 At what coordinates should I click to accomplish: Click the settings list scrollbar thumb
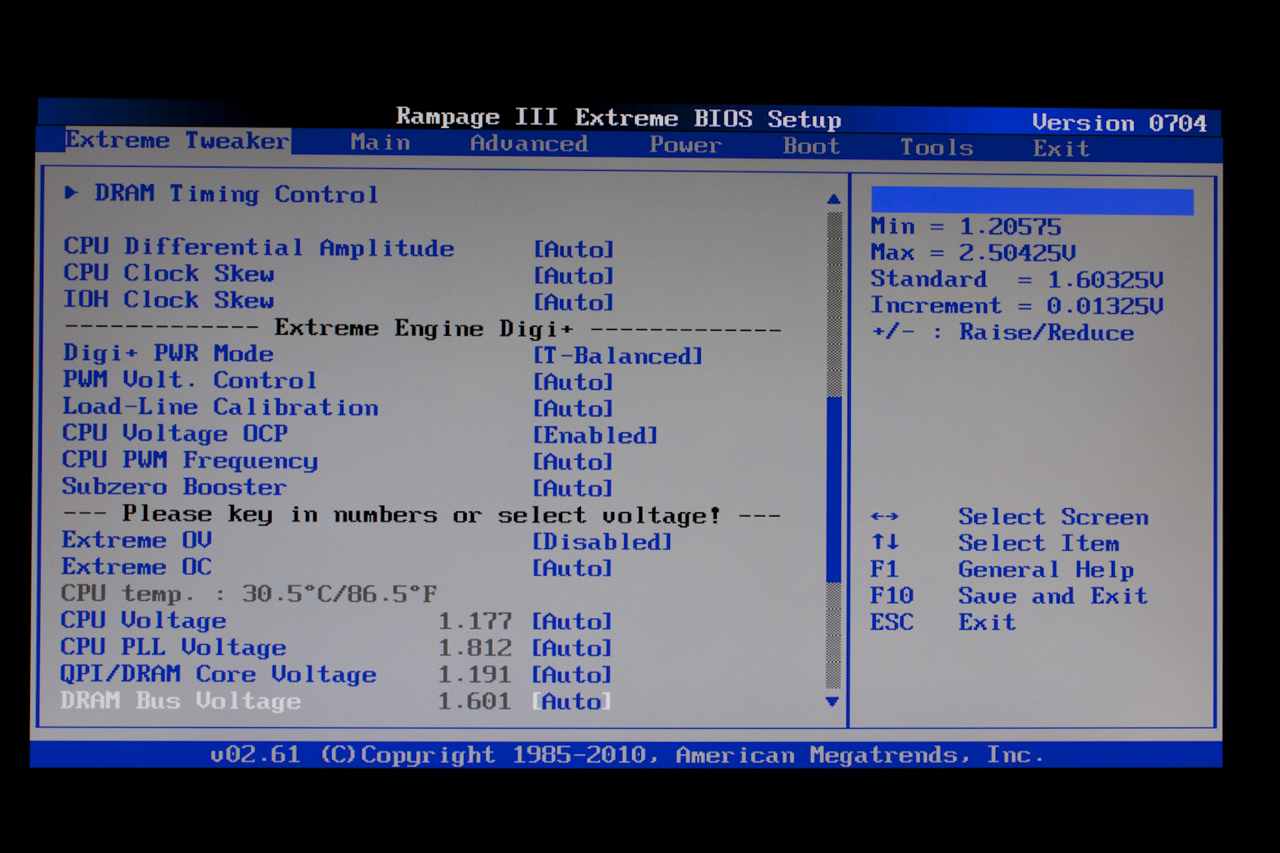(834, 489)
